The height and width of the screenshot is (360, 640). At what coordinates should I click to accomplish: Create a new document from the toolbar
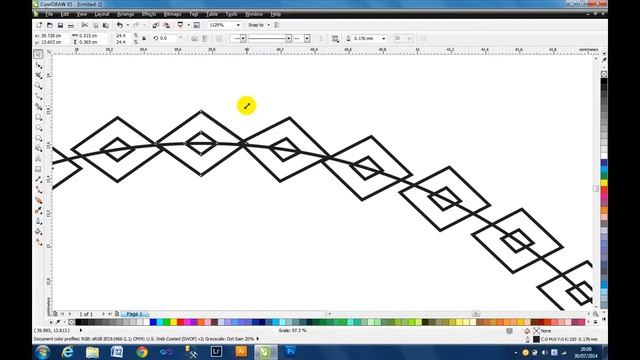39,25
